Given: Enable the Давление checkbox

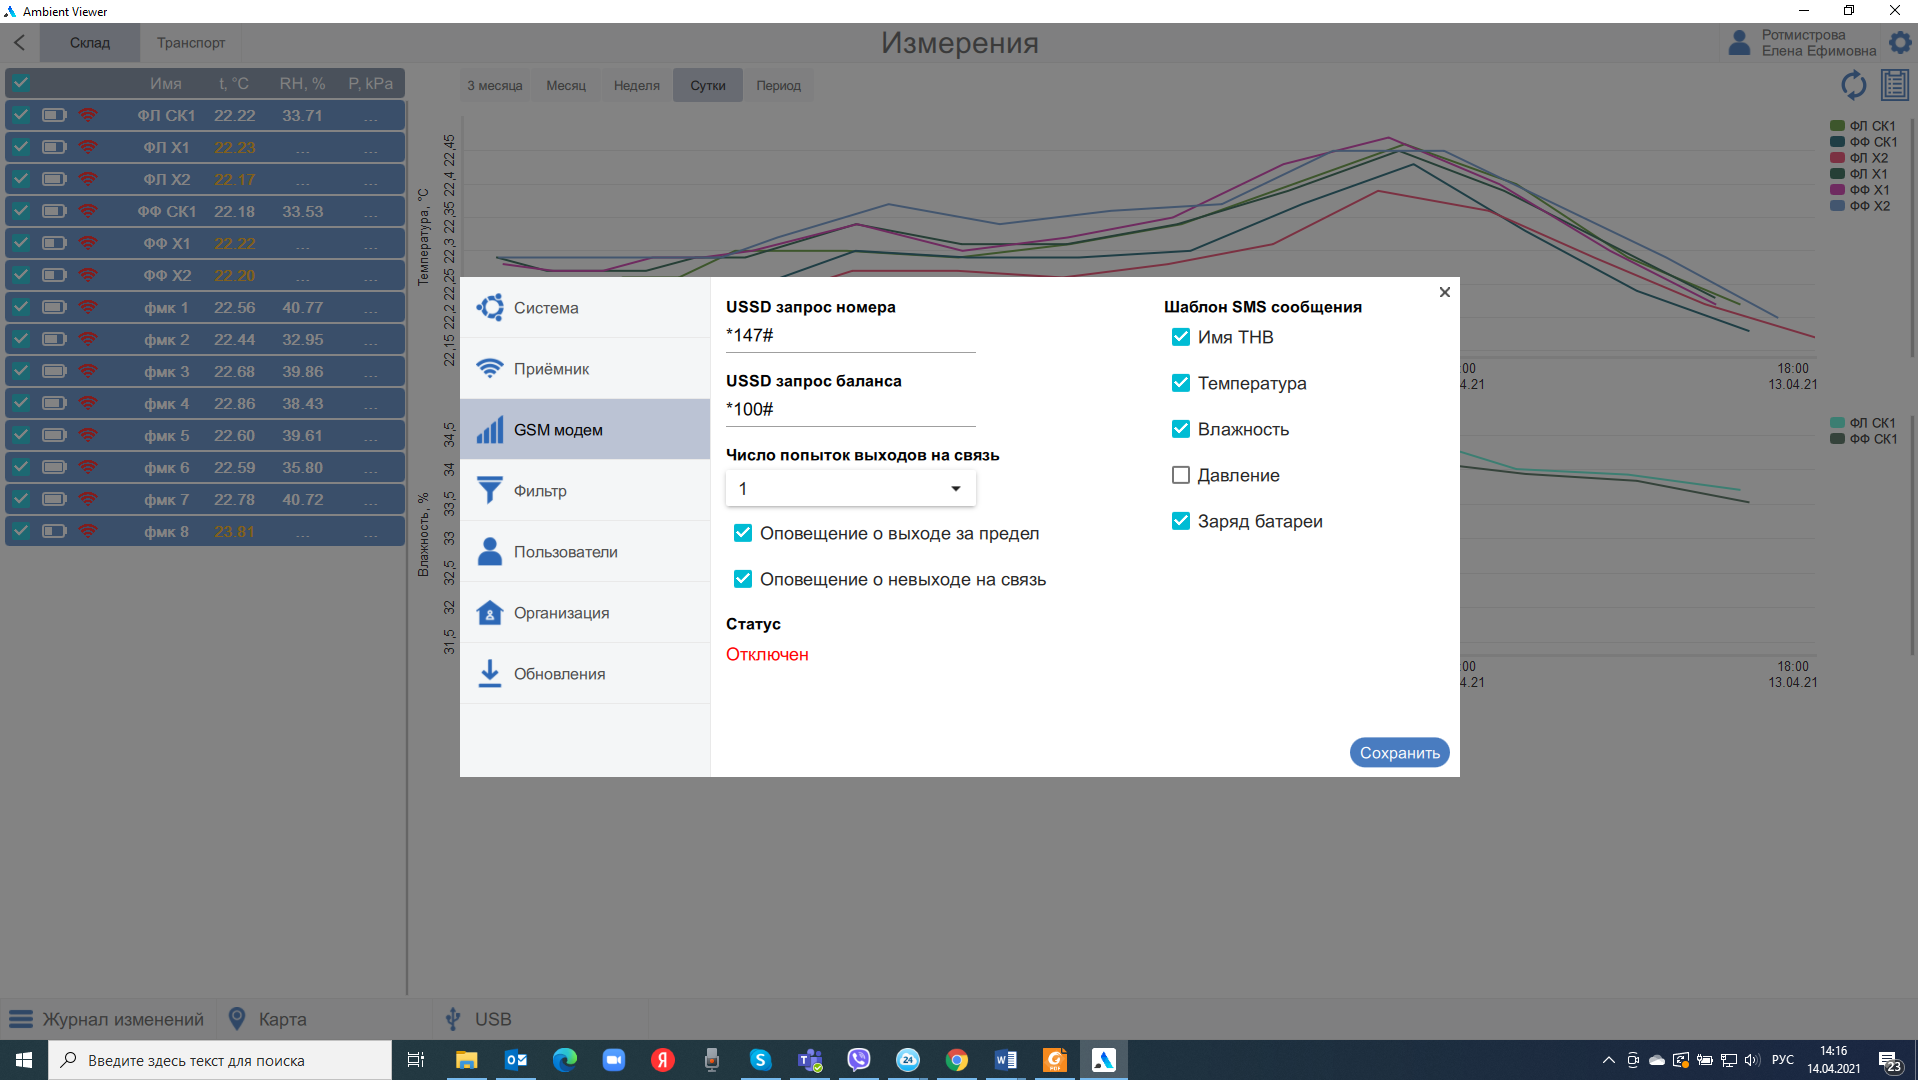Looking at the screenshot, I should pos(1181,475).
